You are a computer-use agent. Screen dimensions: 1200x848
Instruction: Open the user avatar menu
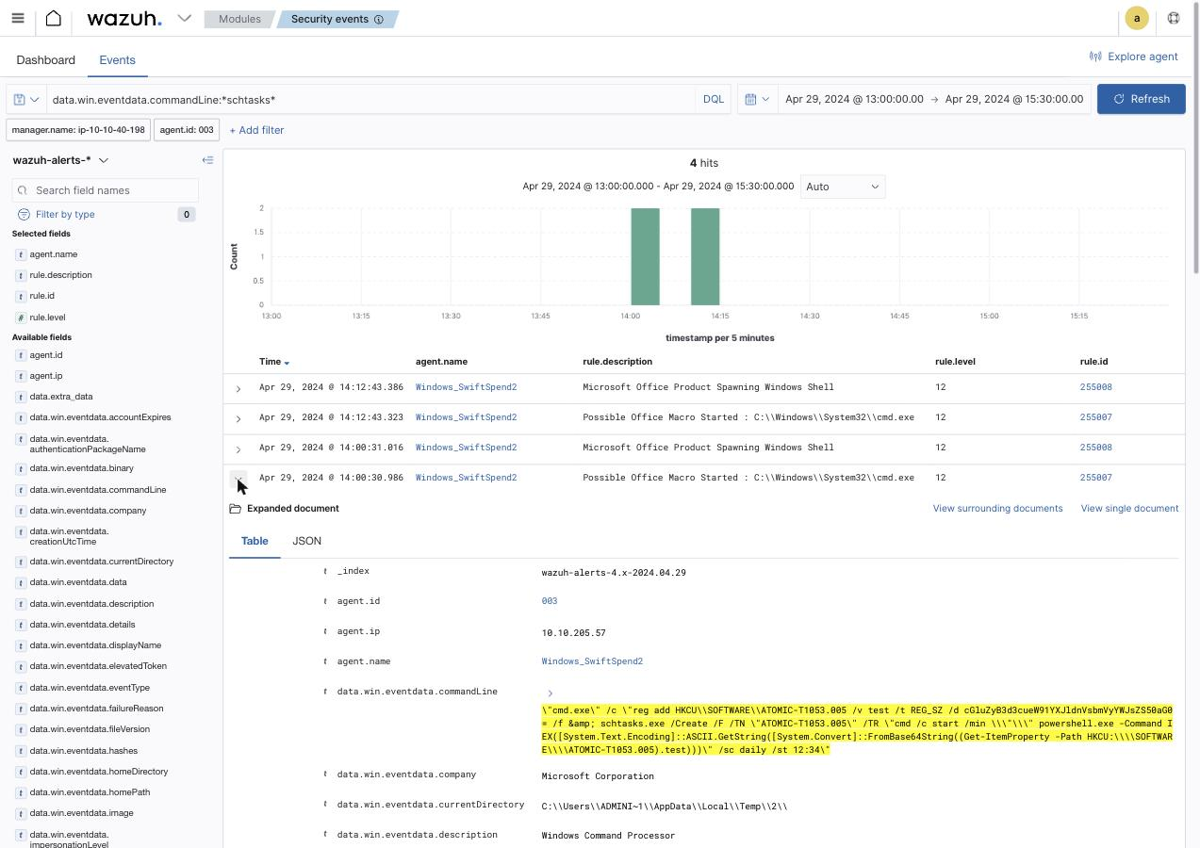coord(1137,18)
